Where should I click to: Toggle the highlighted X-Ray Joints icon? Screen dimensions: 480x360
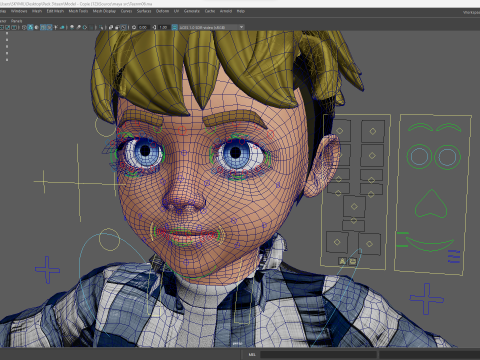point(124,27)
